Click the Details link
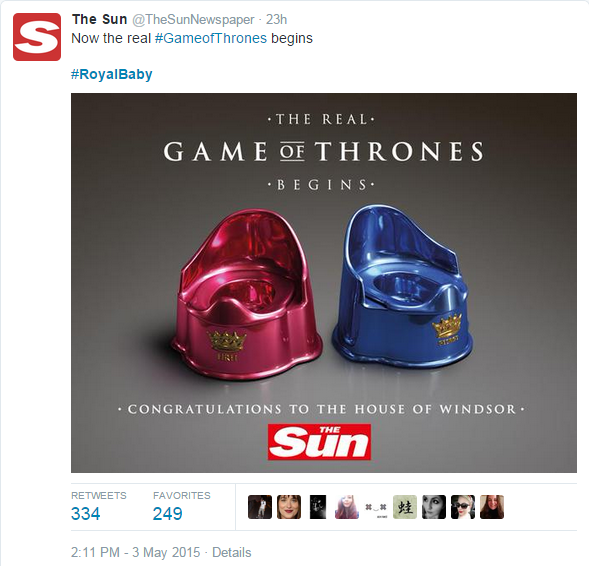 (232, 552)
